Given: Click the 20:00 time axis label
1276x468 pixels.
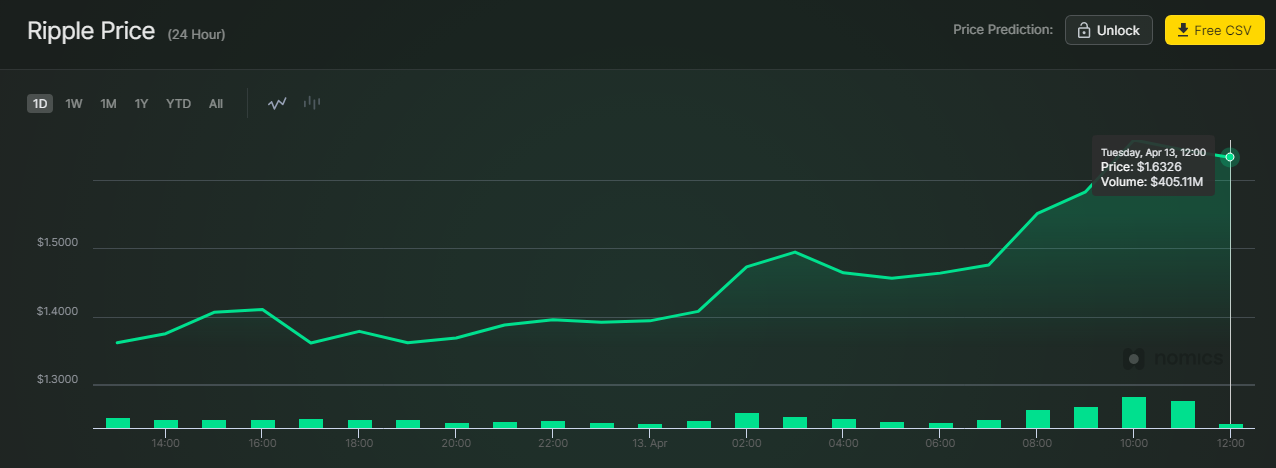Looking at the screenshot, I should pos(456,443).
